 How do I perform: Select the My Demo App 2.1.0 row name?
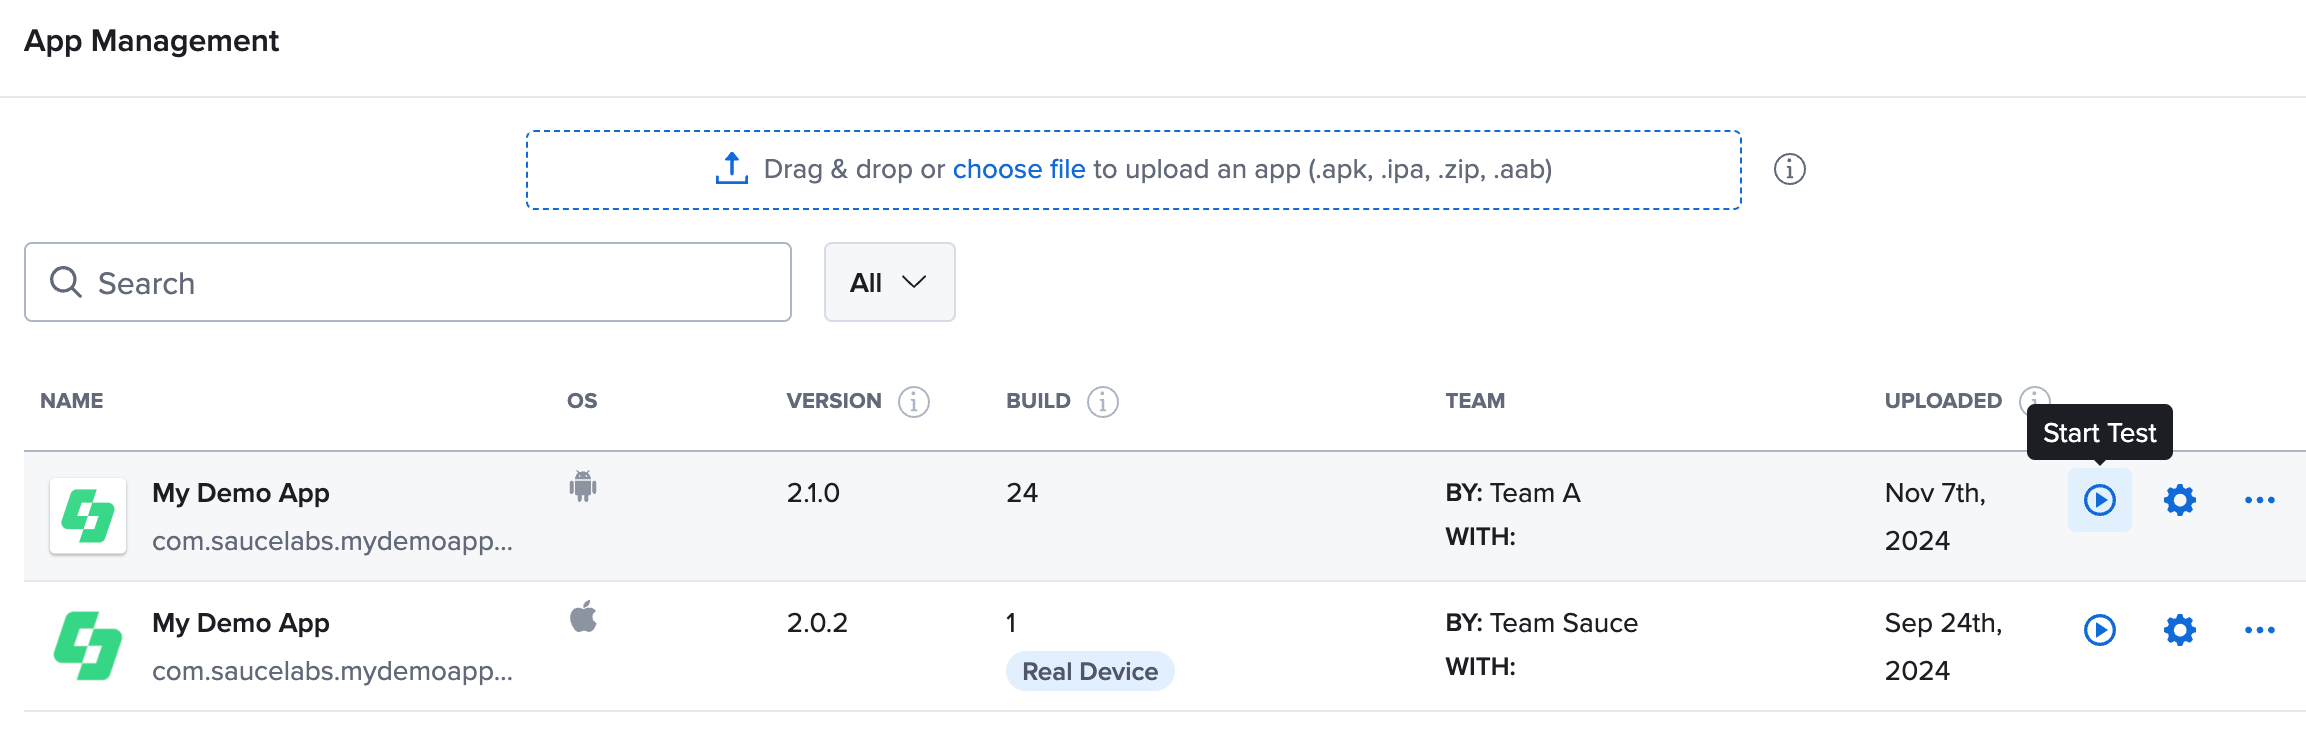coord(240,493)
